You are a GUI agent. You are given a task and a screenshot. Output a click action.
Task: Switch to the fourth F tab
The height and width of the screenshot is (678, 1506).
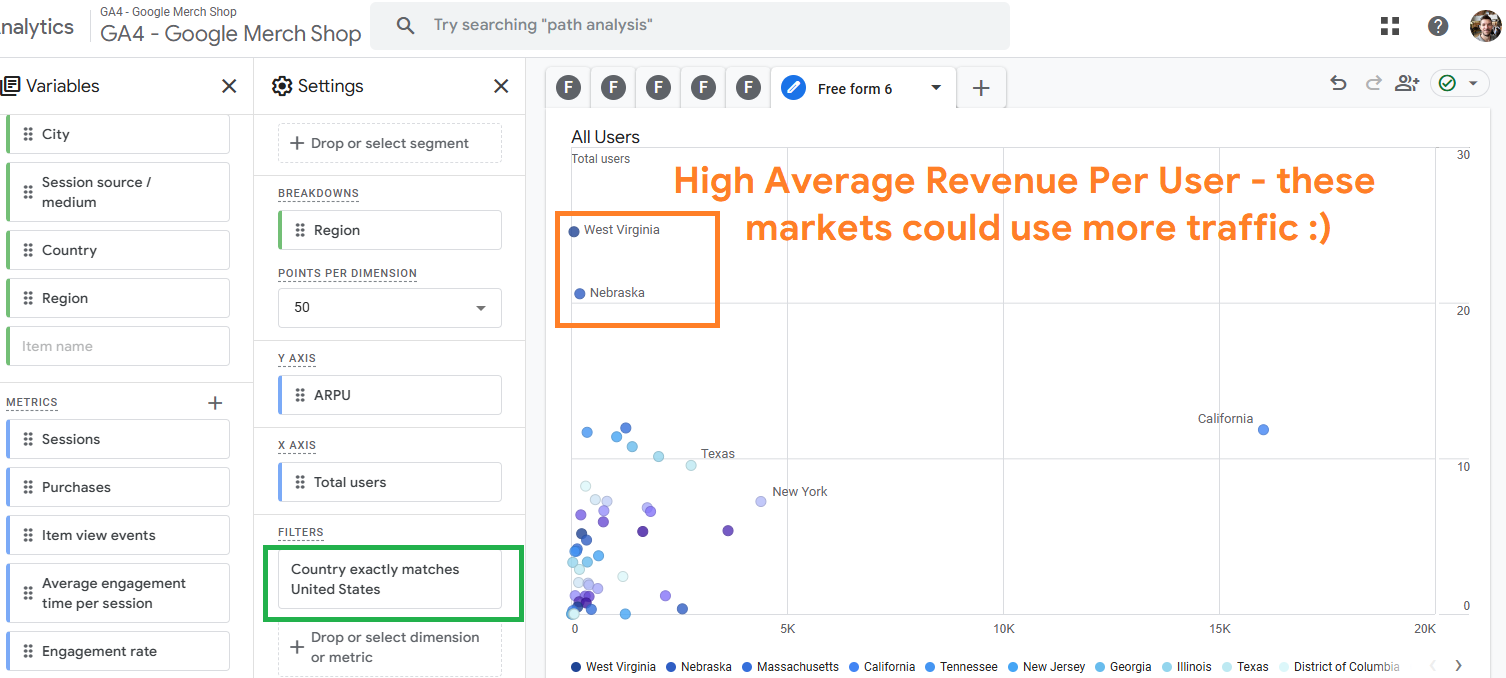pyautogui.click(x=703, y=88)
